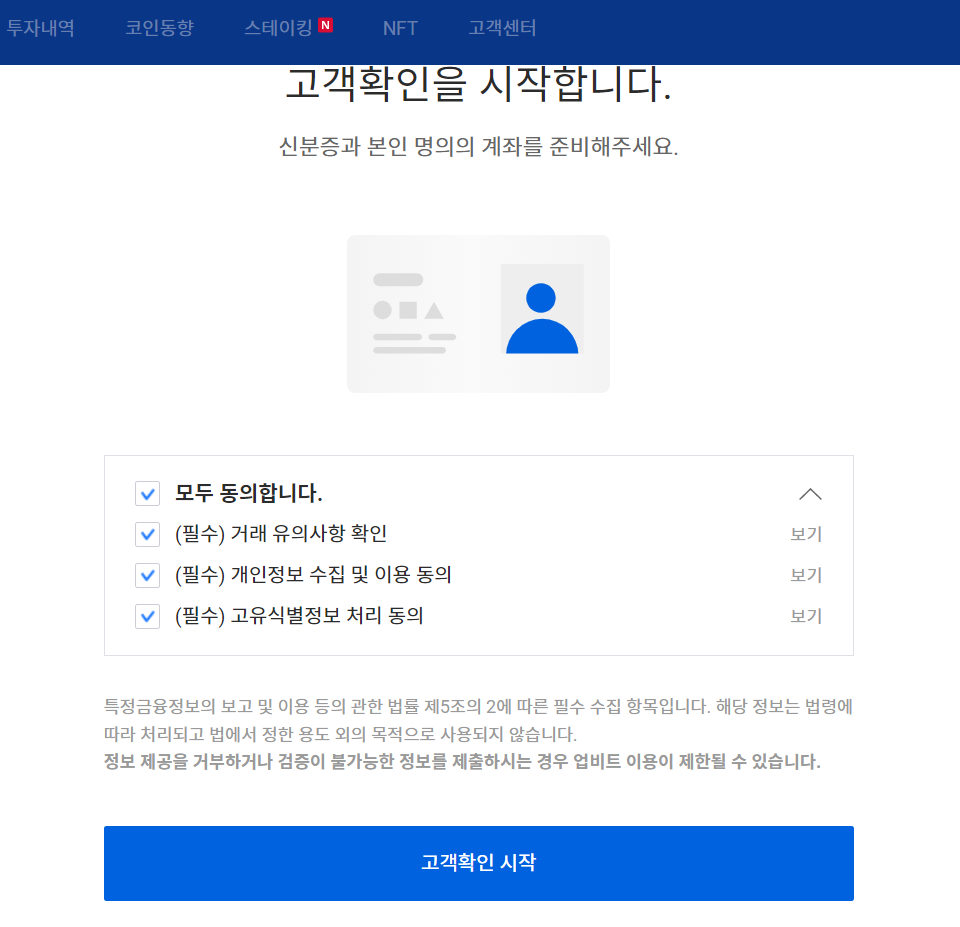Click the (필수) 개인정보 수집 및 이용 동의 label
The height and width of the screenshot is (927, 960).
coord(313,575)
